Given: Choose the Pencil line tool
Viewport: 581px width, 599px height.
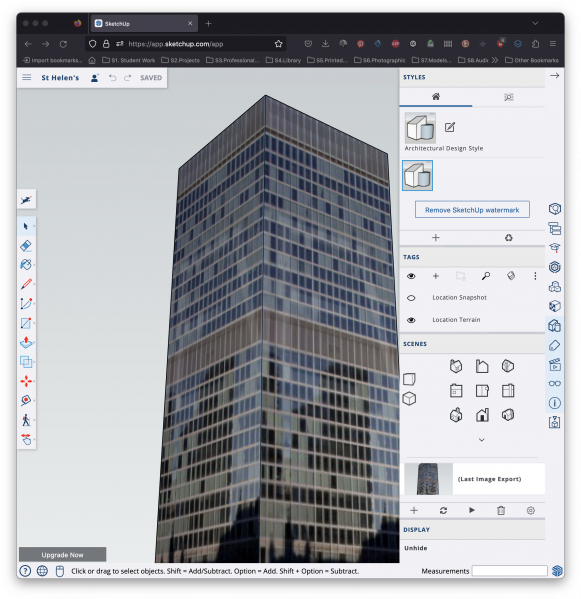Looking at the screenshot, I should (26, 284).
